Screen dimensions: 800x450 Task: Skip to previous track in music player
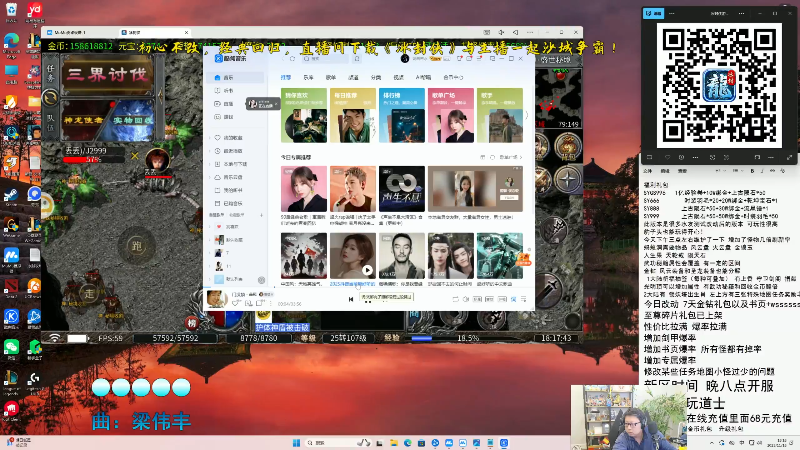351,299
